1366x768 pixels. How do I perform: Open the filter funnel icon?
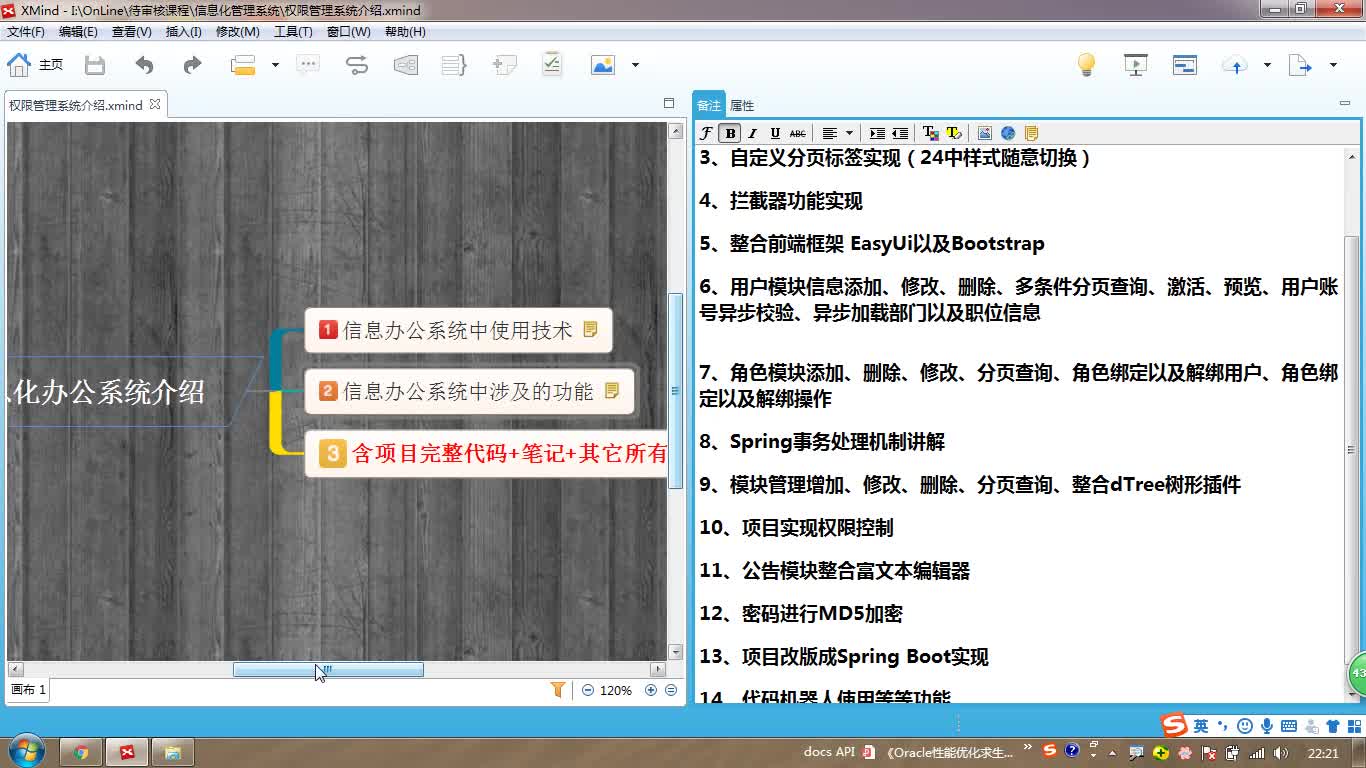pyautogui.click(x=558, y=690)
